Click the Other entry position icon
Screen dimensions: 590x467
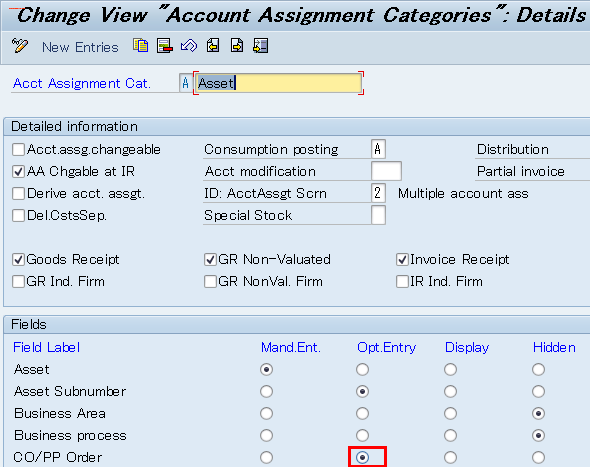click(261, 46)
